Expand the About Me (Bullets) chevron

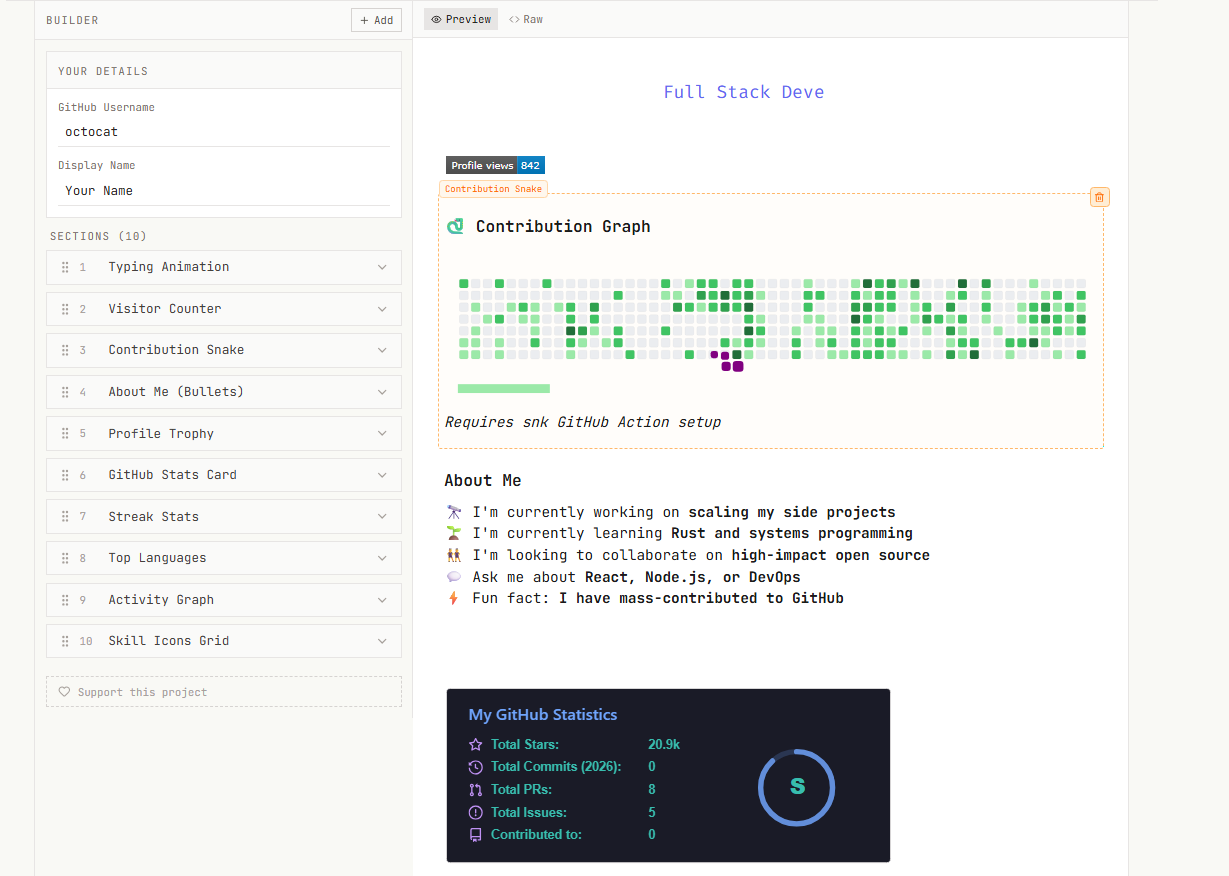(x=382, y=392)
